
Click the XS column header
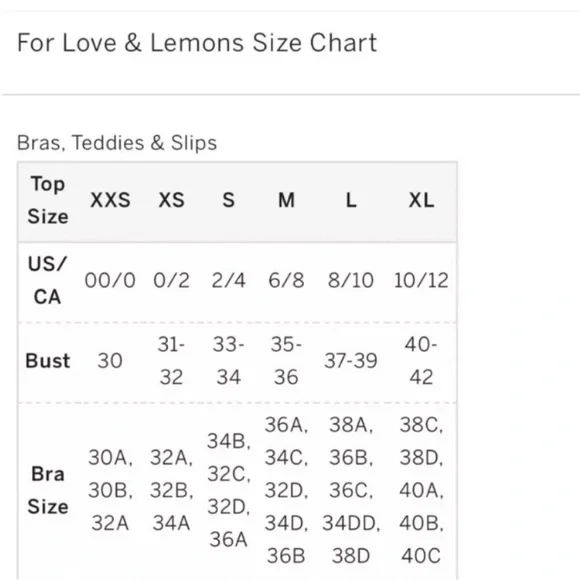point(171,200)
